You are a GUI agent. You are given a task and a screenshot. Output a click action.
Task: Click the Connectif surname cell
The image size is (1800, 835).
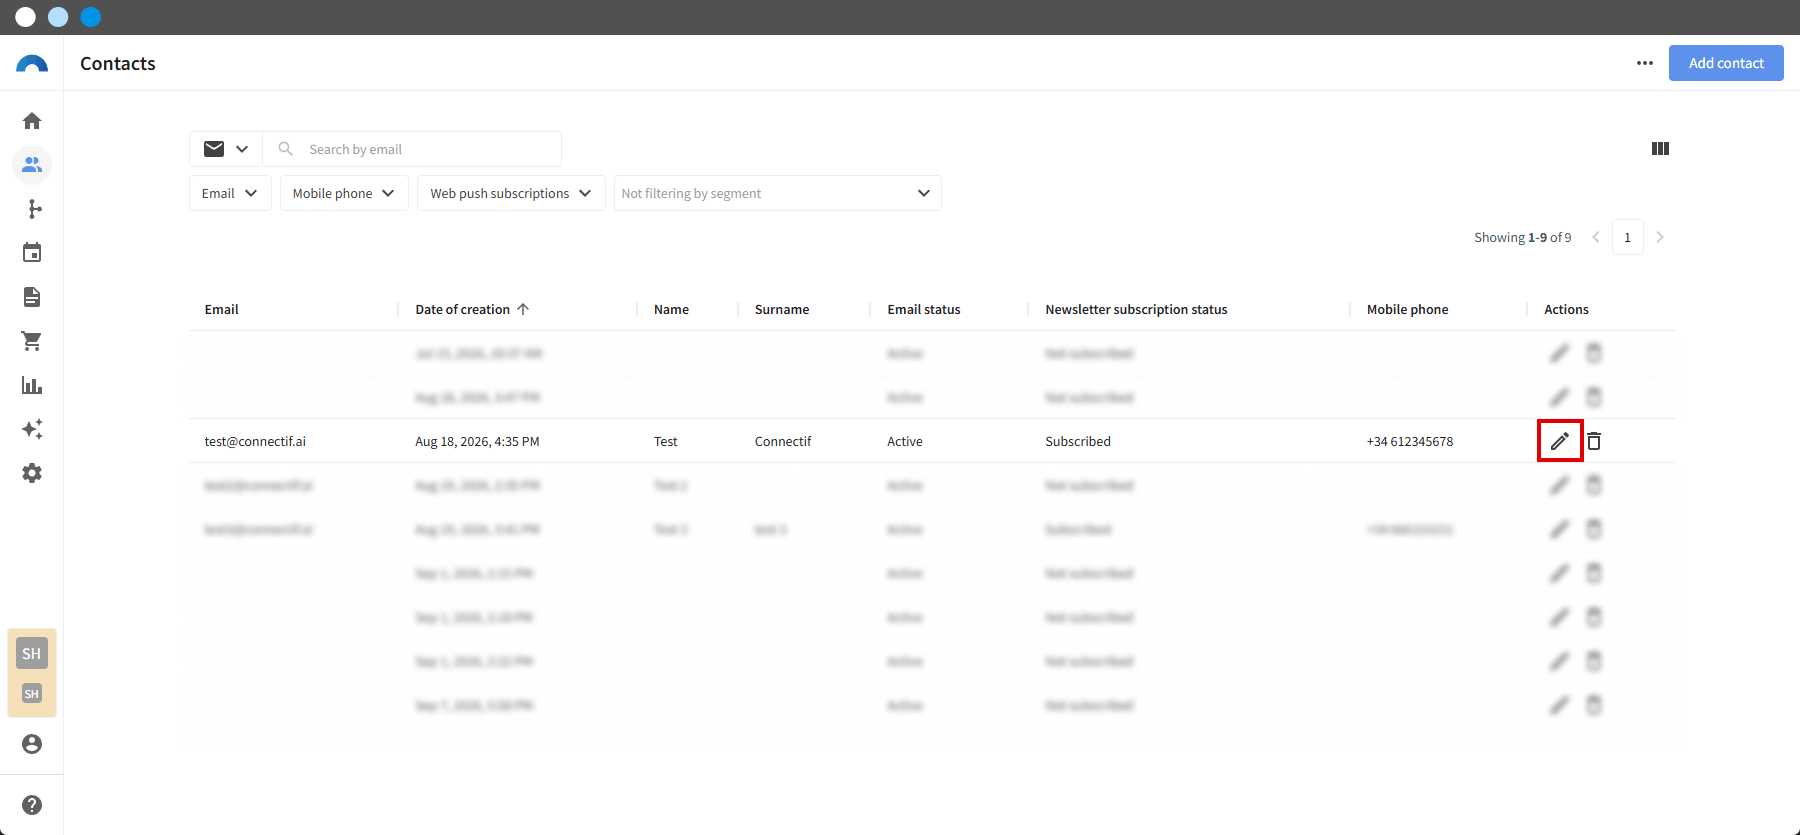pos(783,441)
